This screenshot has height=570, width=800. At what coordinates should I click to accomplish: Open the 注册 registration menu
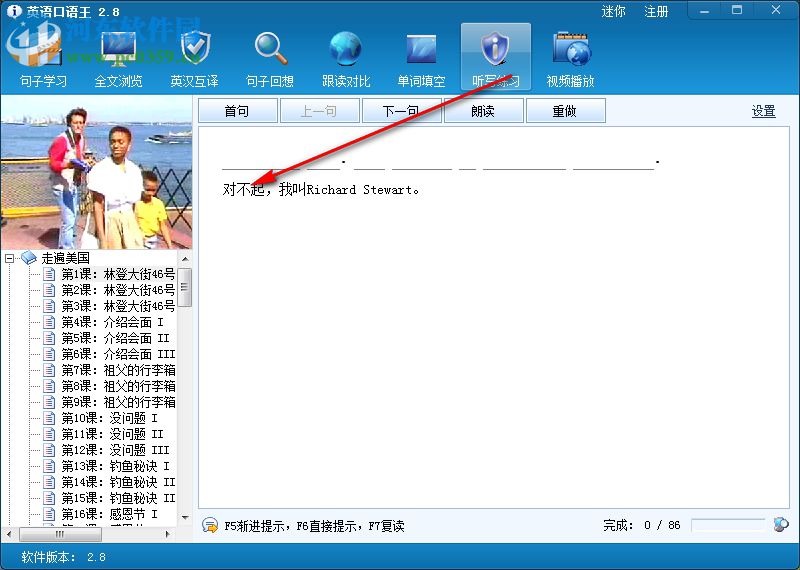coord(656,11)
